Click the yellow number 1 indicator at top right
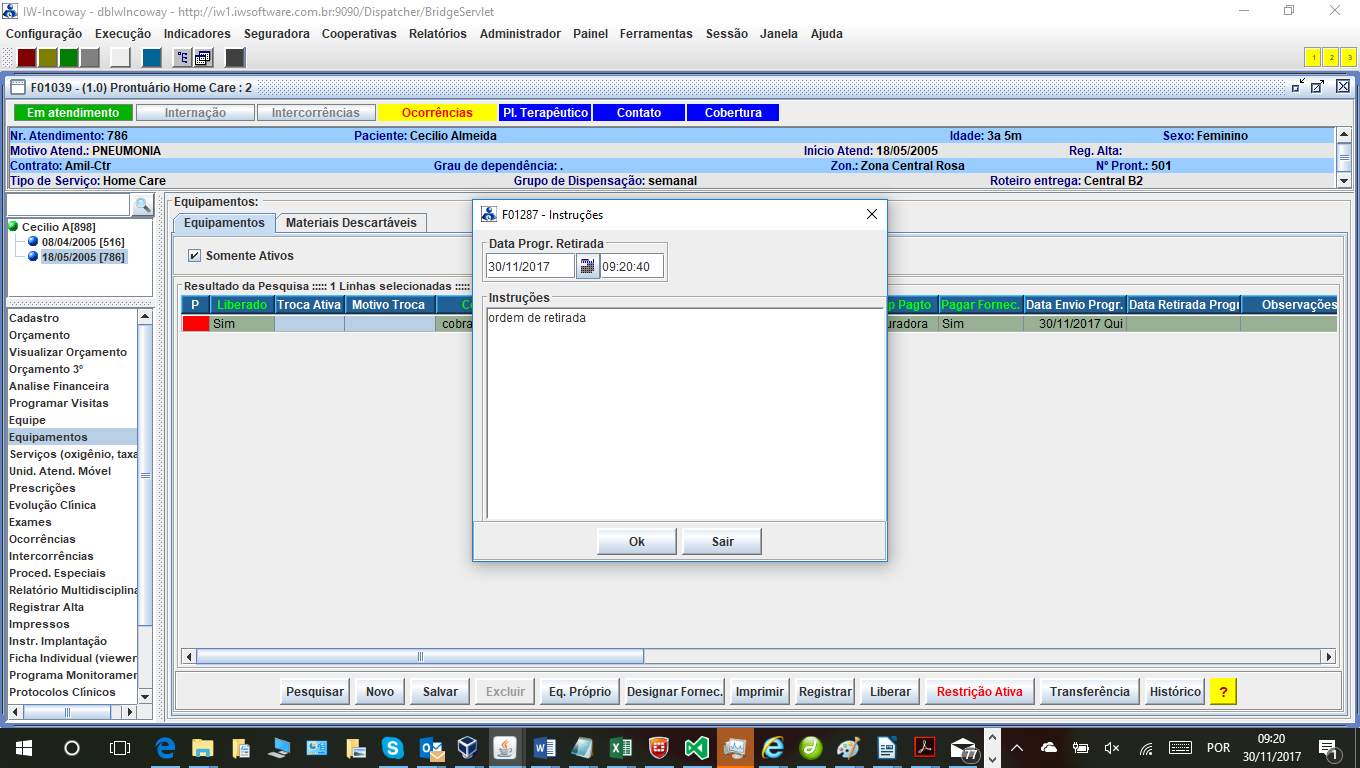 (x=1313, y=57)
